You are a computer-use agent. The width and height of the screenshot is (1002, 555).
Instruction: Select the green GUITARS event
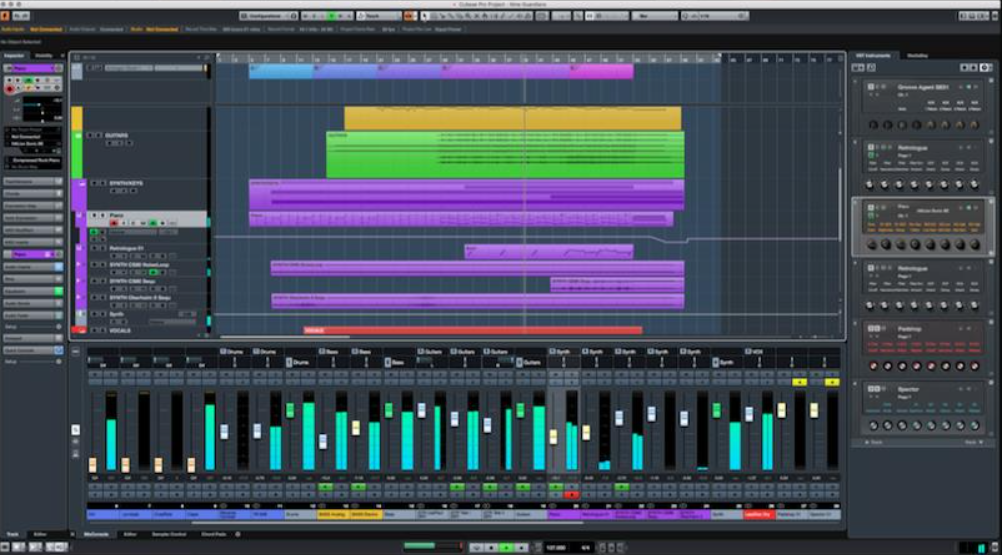click(505, 155)
